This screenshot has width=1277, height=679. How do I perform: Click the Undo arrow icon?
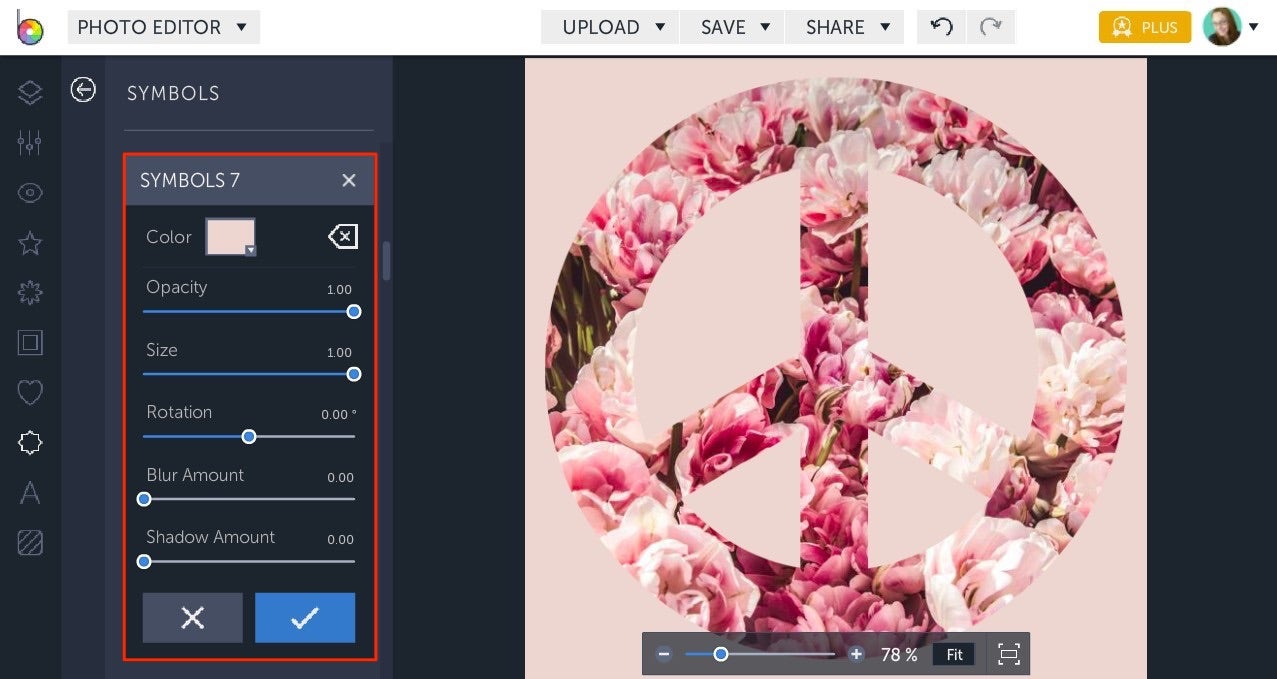939,27
